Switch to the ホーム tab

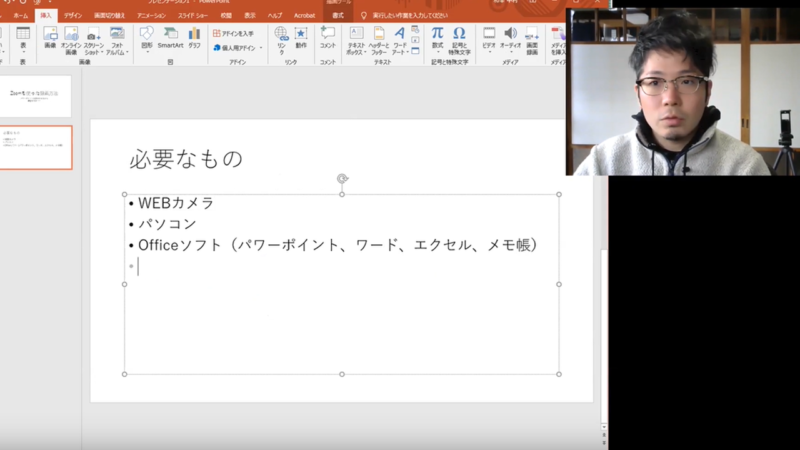tap(21, 16)
